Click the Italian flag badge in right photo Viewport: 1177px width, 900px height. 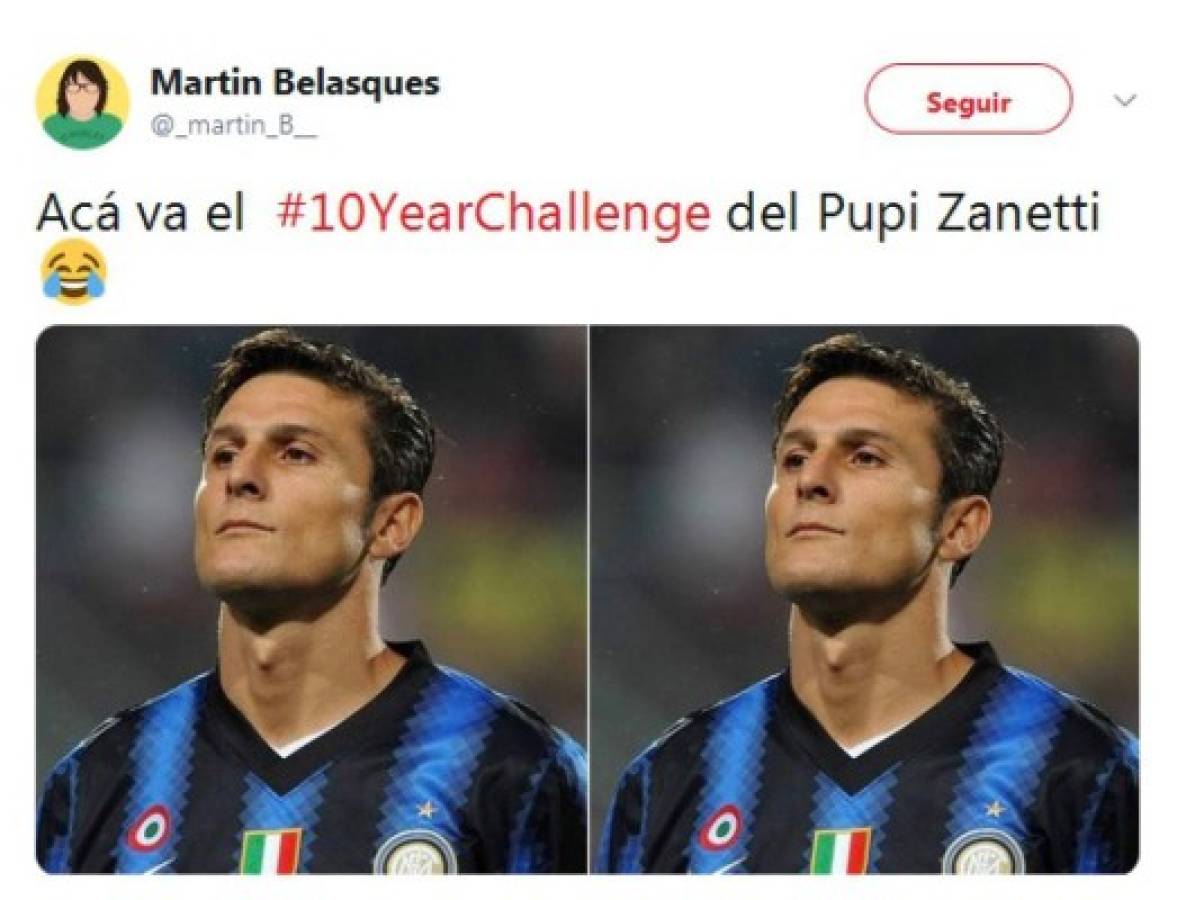pyautogui.click(x=840, y=849)
